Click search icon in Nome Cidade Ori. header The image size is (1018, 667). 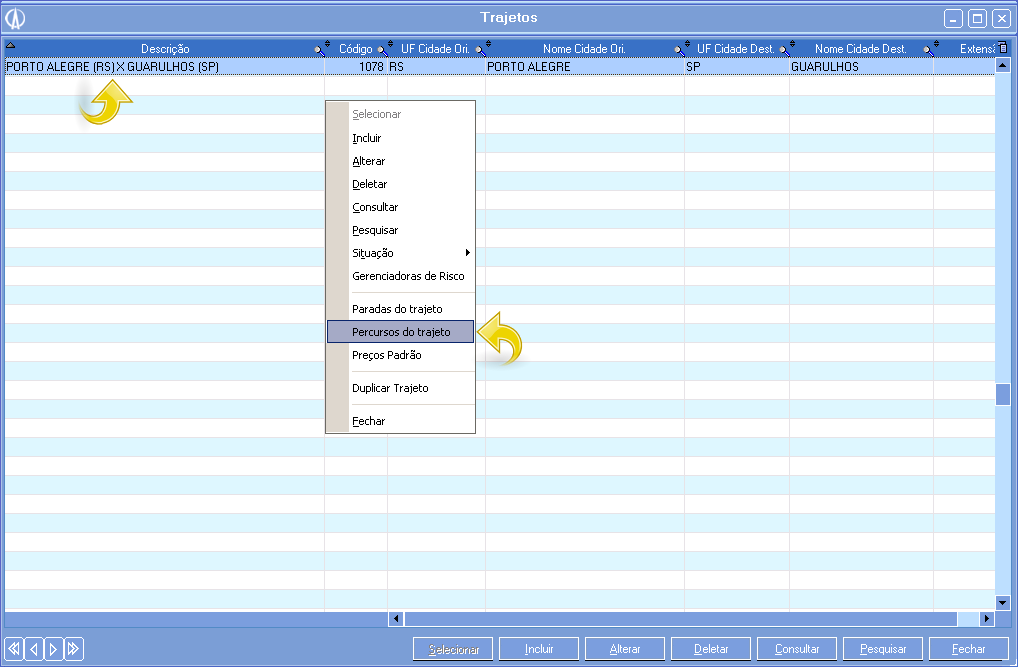(x=679, y=49)
